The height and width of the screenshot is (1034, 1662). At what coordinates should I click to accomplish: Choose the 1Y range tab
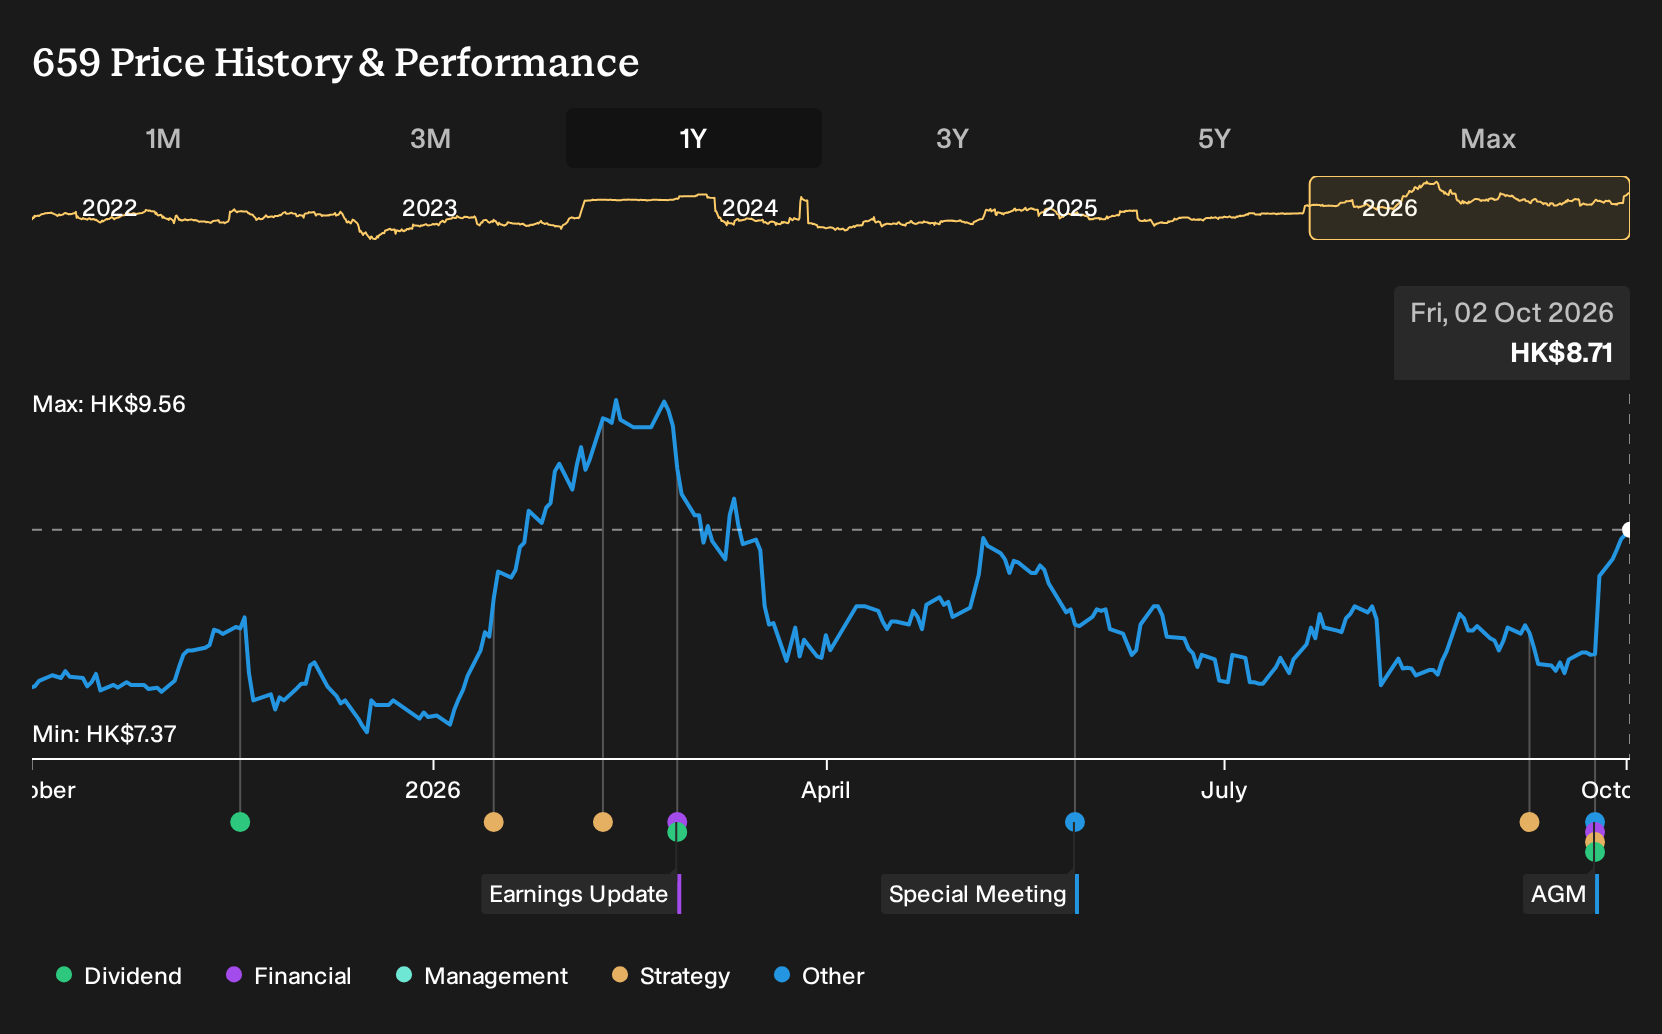(693, 138)
